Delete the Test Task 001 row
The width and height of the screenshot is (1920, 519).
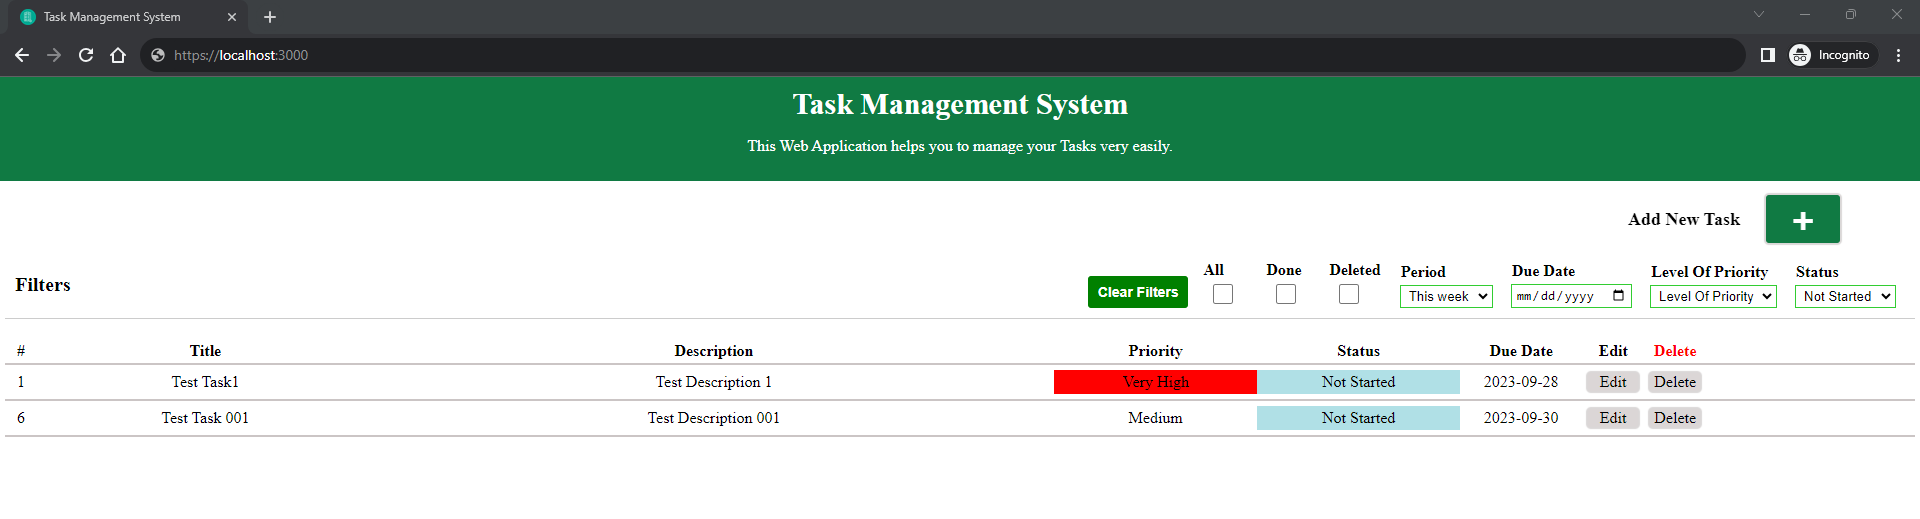pyautogui.click(x=1675, y=418)
